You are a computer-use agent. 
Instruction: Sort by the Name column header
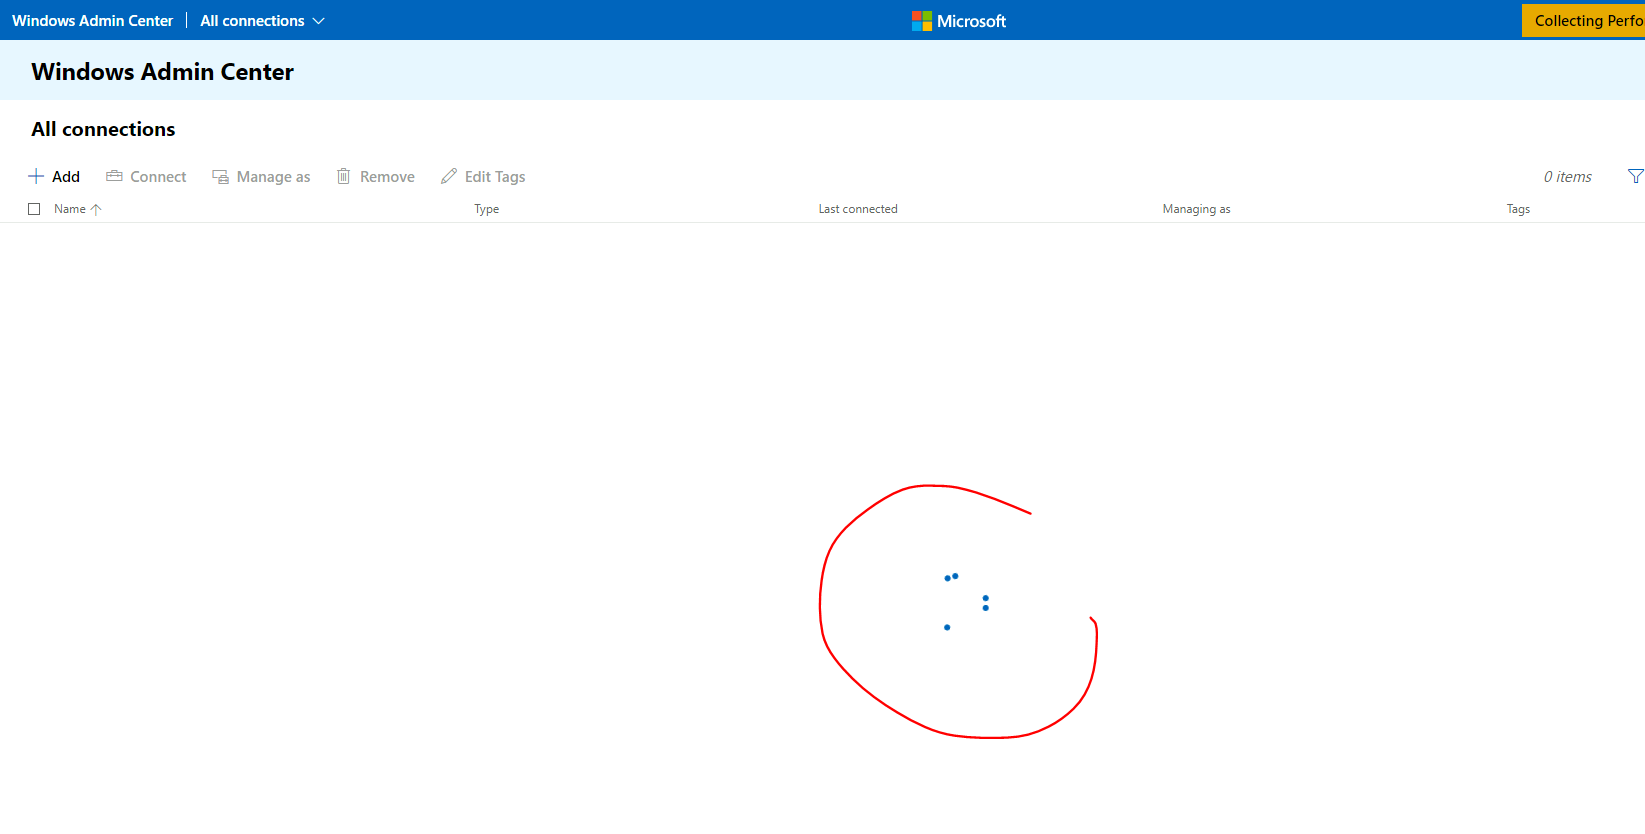tap(70, 209)
